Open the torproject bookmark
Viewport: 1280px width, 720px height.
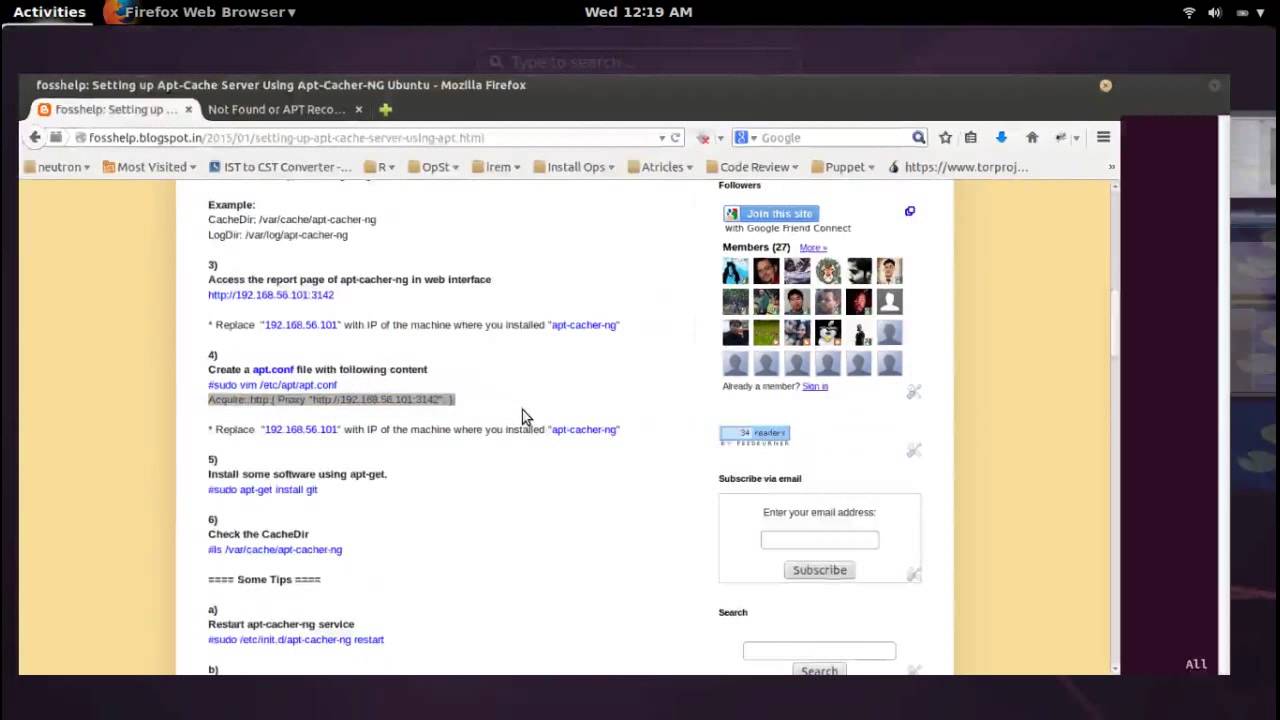pos(958,167)
